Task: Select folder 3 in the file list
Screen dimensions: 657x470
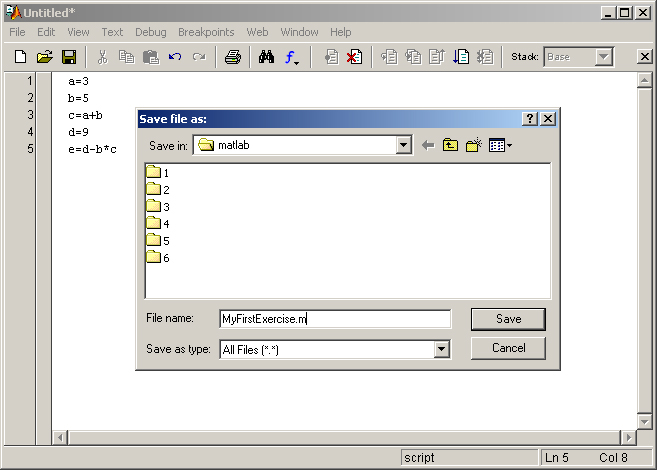Action: [x=158, y=206]
